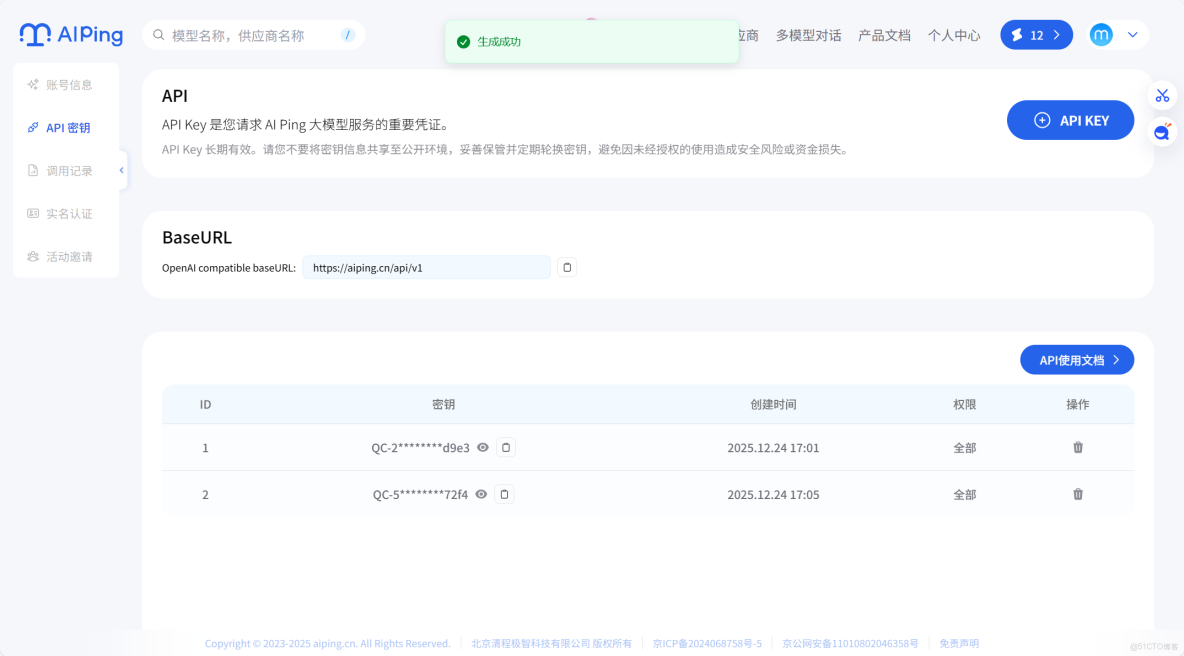This screenshot has height=656, width=1184.
Task: Expand the account avatar dropdown
Action: (1132, 34)
